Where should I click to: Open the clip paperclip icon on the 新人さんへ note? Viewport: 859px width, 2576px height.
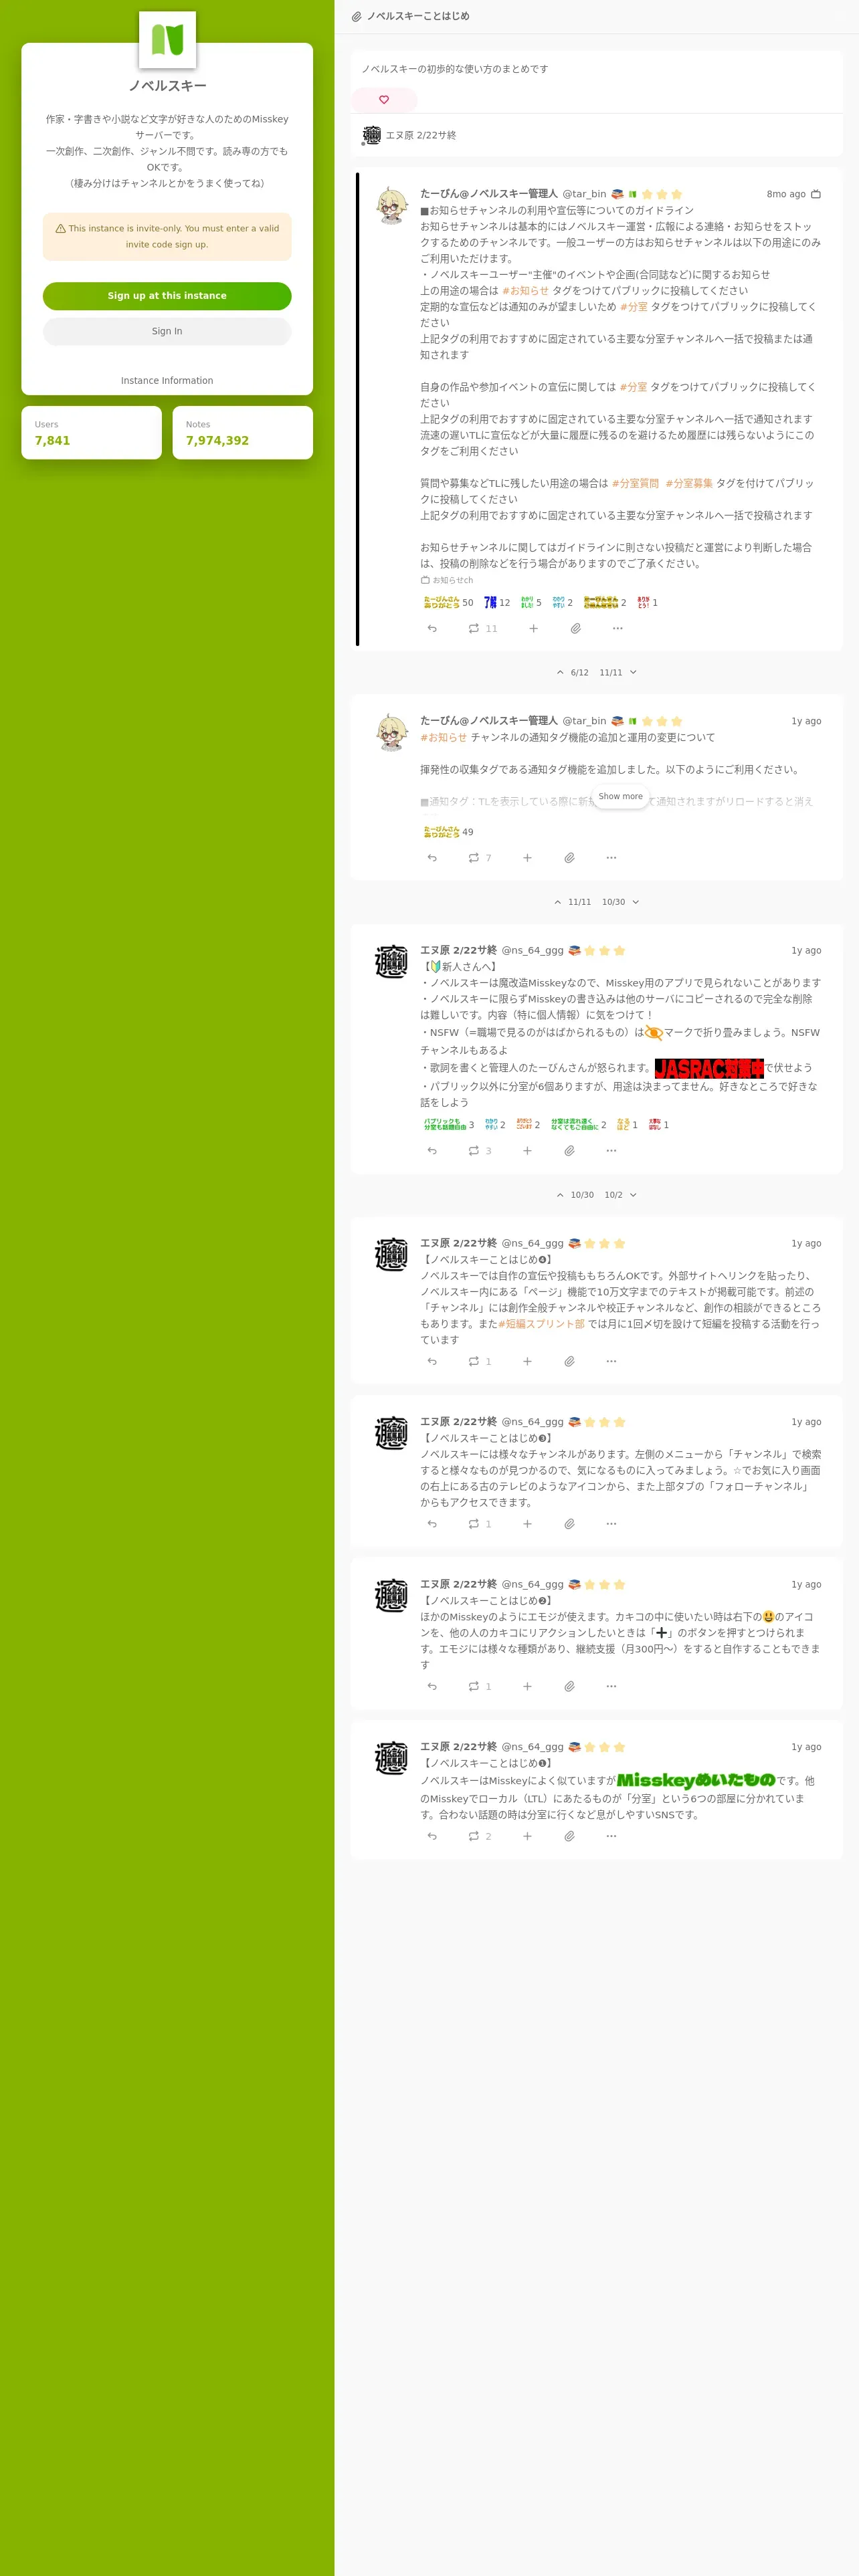(x=569, y=1151)
